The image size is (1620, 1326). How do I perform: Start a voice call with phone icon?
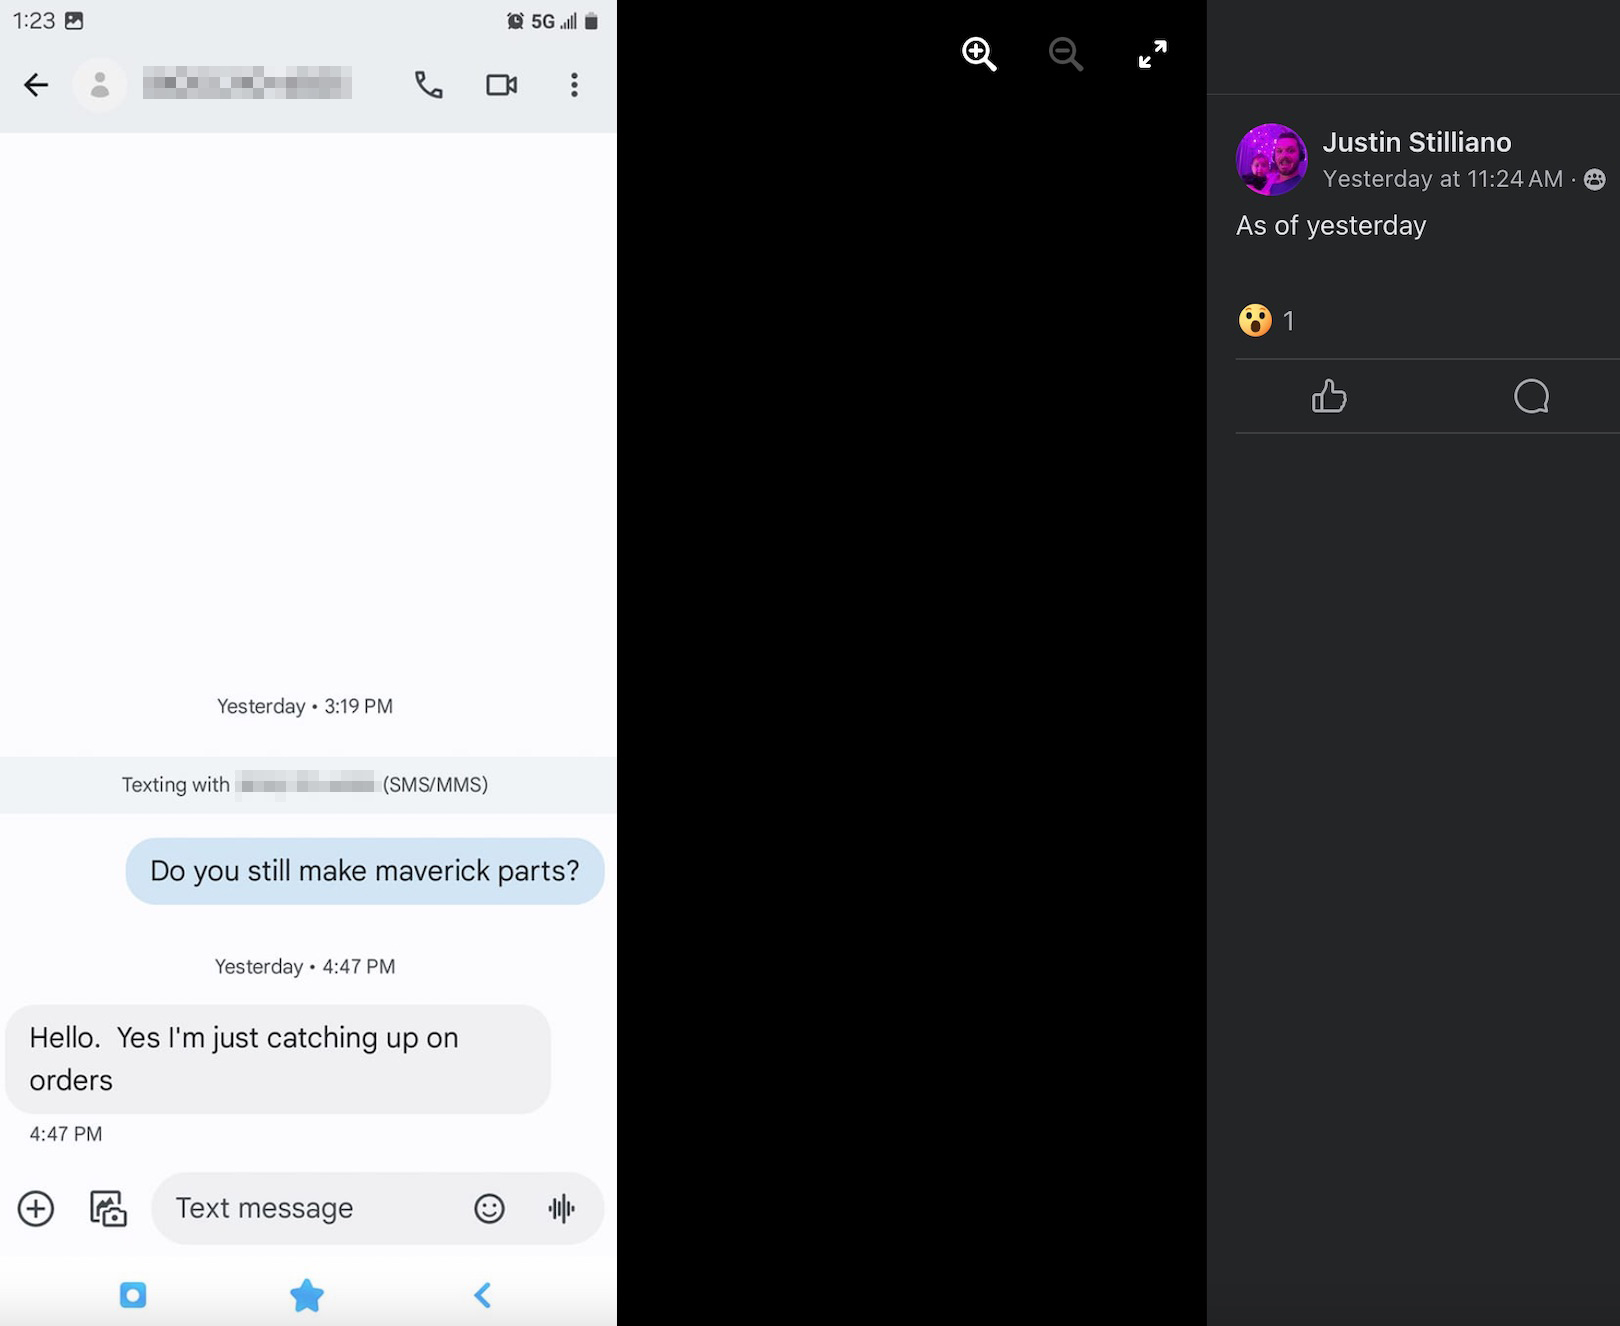[x=428, y=85]
